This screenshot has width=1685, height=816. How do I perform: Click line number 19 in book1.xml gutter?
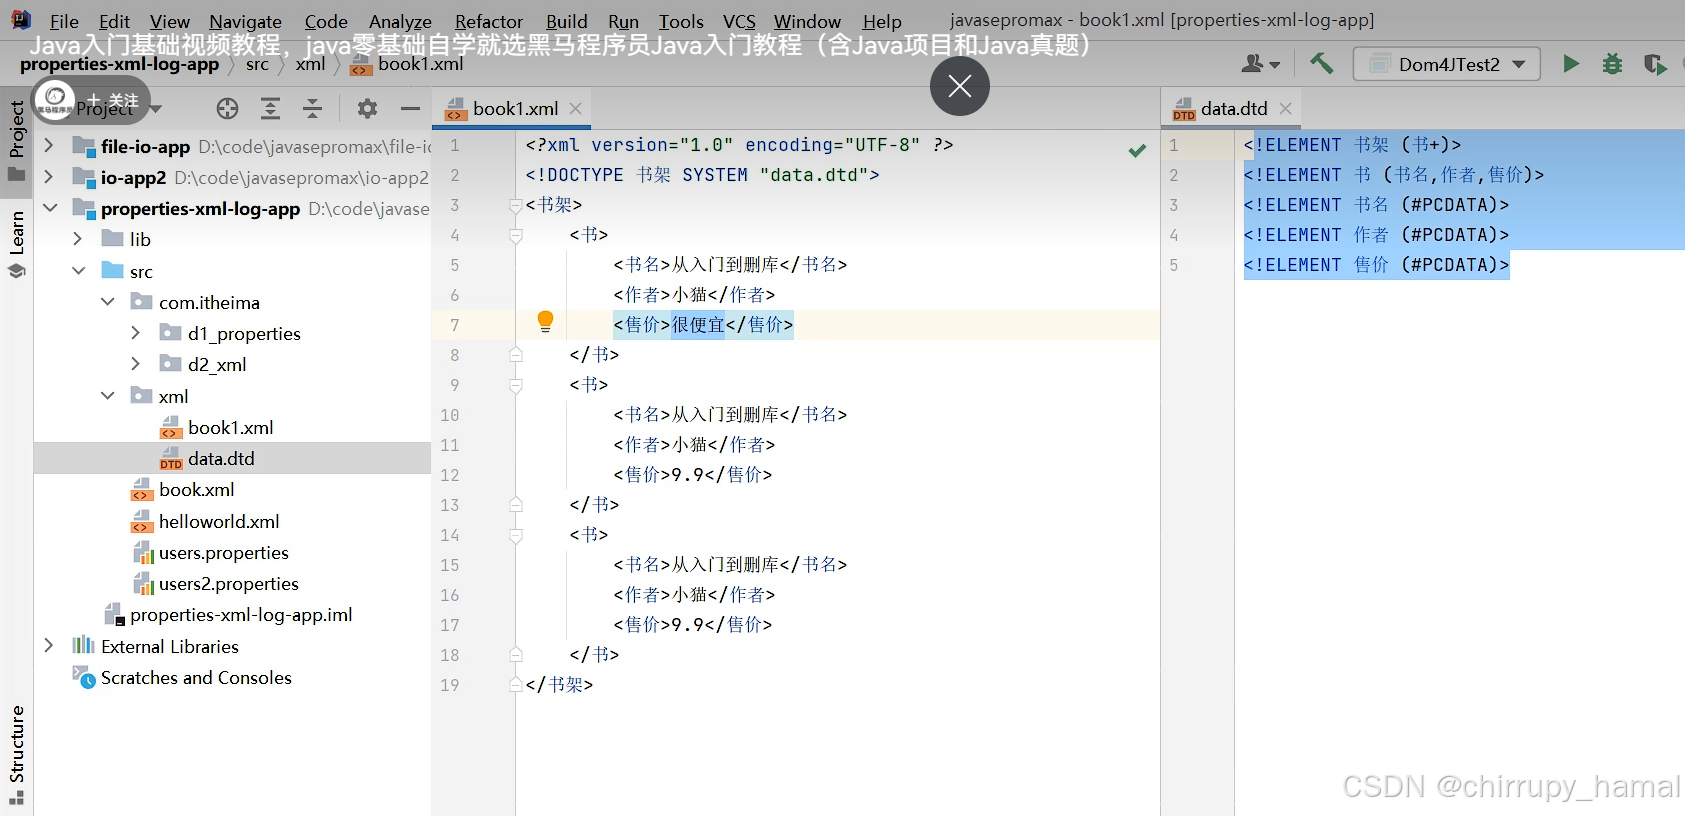450,685
